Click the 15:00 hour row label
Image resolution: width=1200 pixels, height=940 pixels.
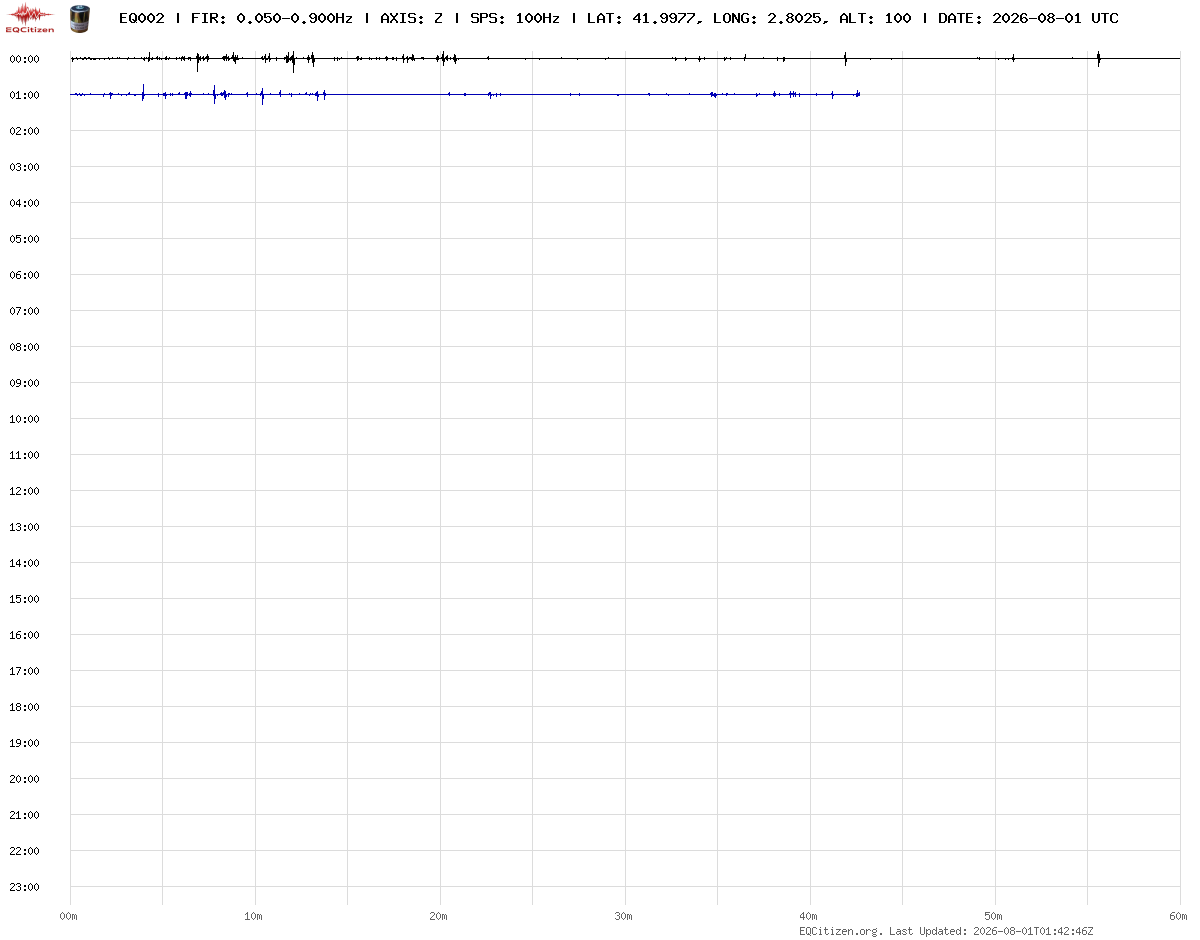coord(24,599)
